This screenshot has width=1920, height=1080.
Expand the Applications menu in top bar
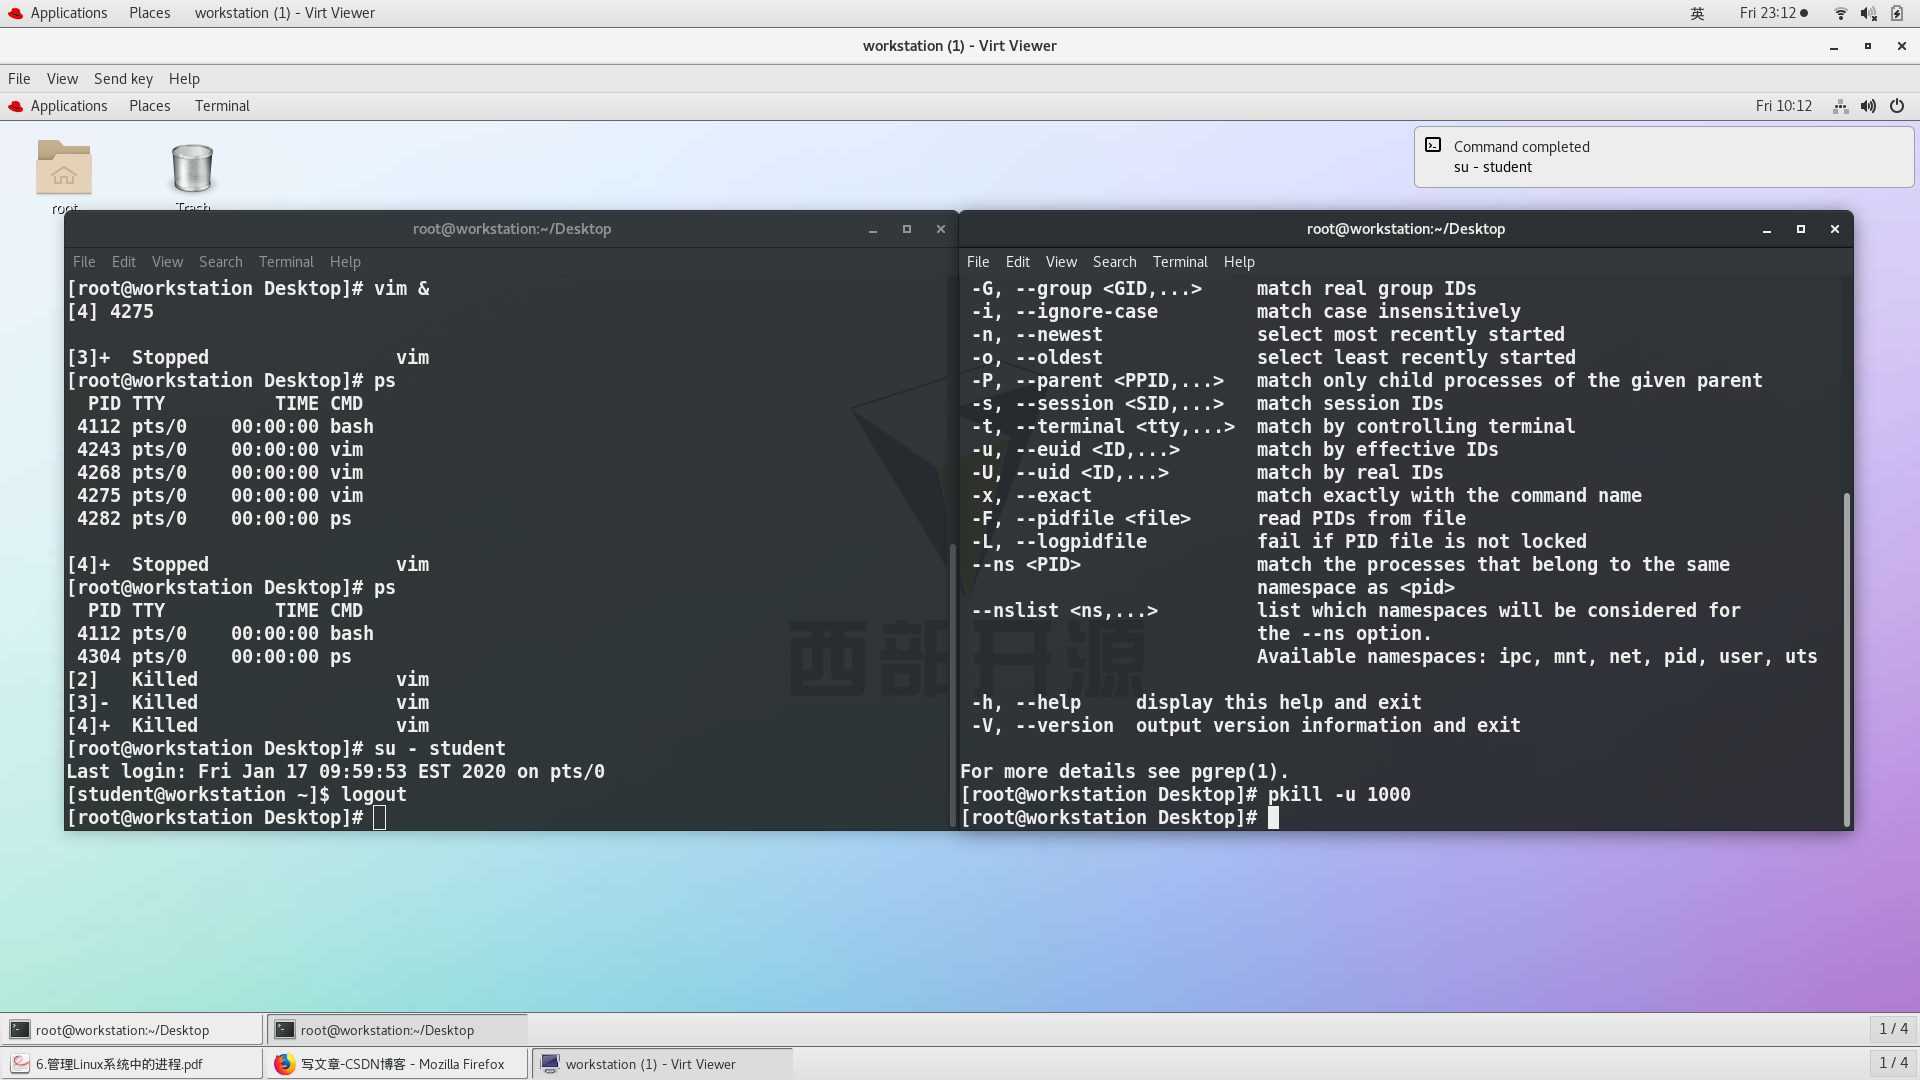coord(69,12)
